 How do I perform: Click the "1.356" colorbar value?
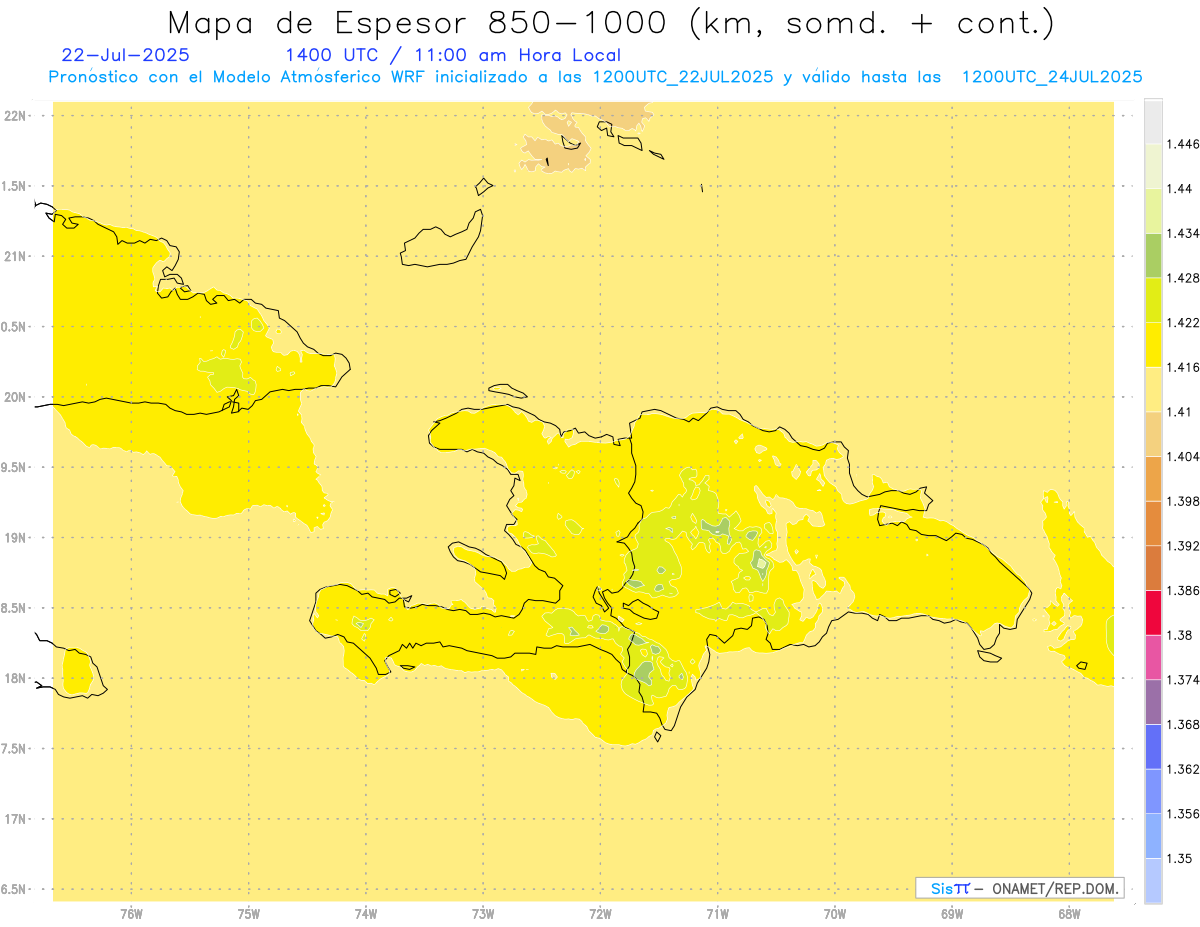pos(1181,814)
